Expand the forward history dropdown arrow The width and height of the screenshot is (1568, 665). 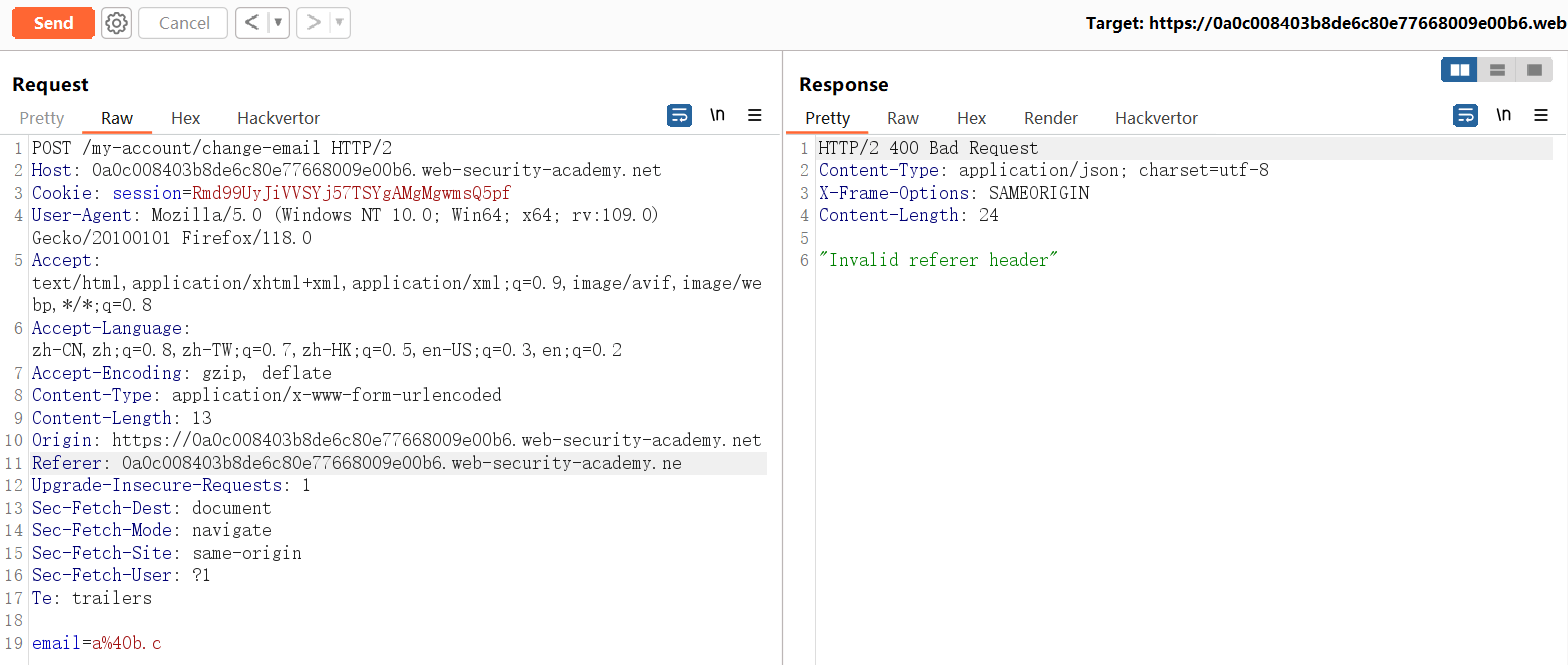pyautogui.click(x=339, y=23)
